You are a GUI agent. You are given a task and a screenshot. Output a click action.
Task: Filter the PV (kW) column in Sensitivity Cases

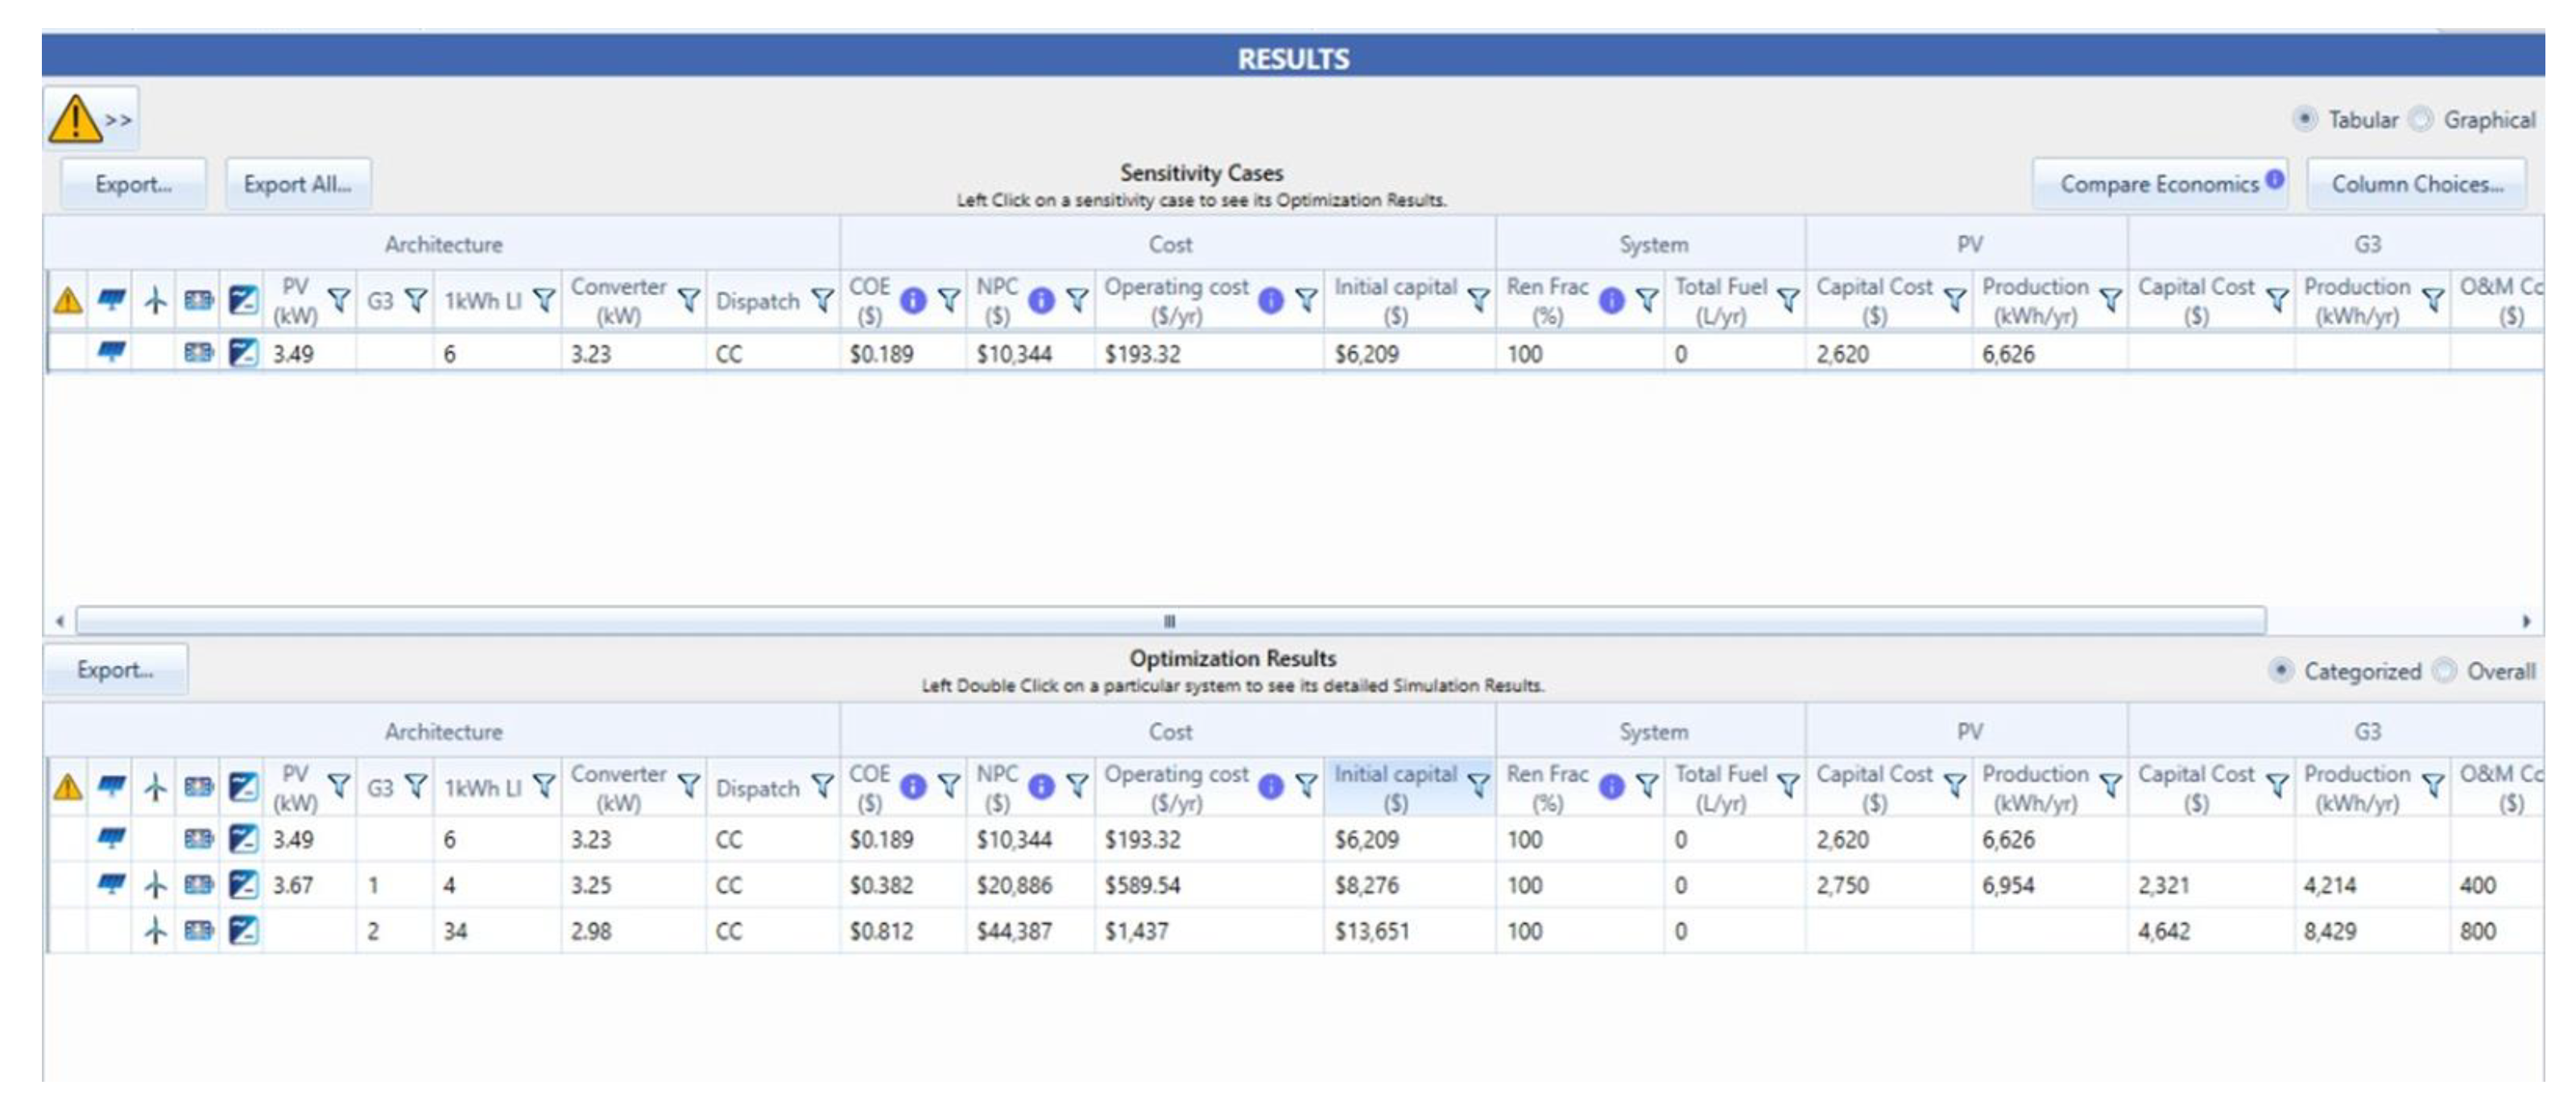339,300
